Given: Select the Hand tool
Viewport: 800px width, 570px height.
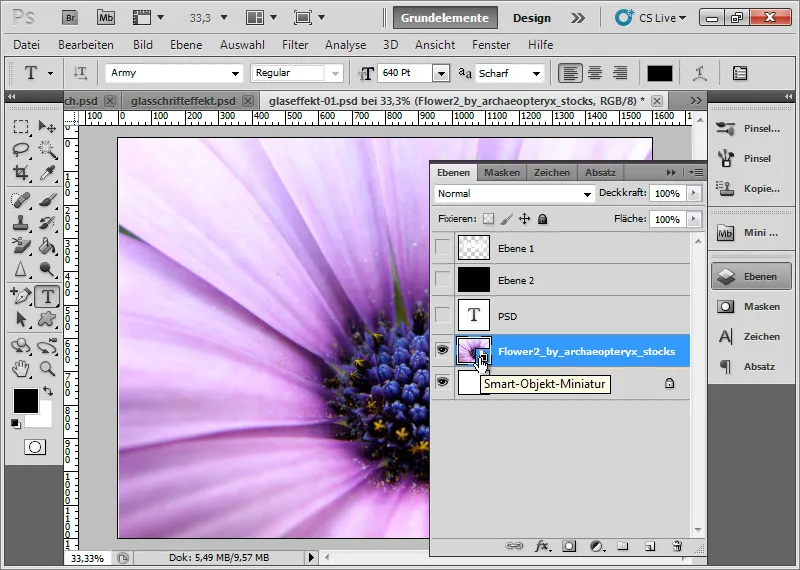Looking at the screenshot, I should point(21,368).
